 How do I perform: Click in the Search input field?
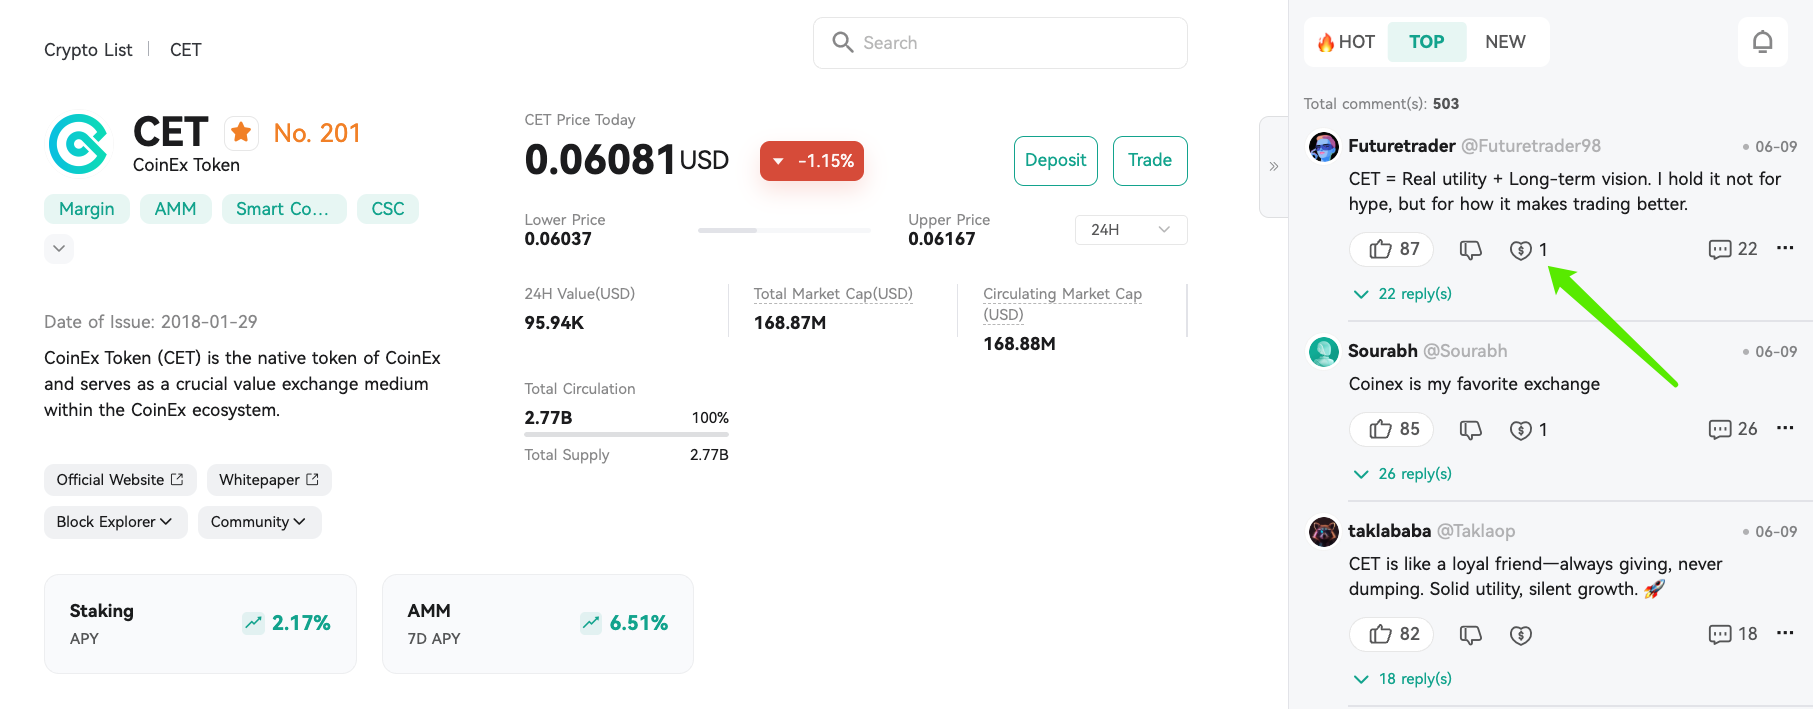click(x=1000, y=43)
